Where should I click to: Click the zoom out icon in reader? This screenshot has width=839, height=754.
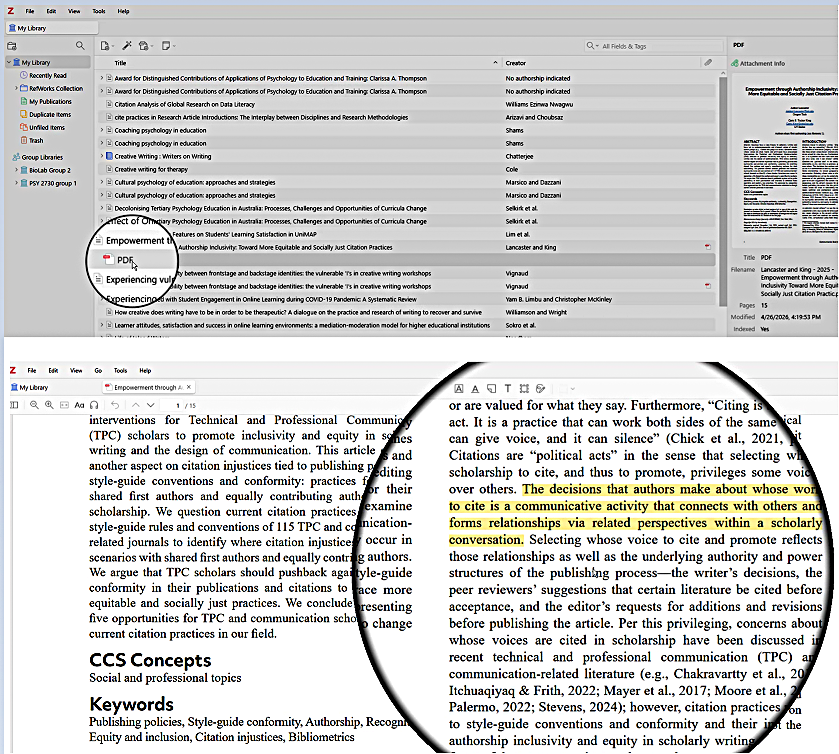34,404
